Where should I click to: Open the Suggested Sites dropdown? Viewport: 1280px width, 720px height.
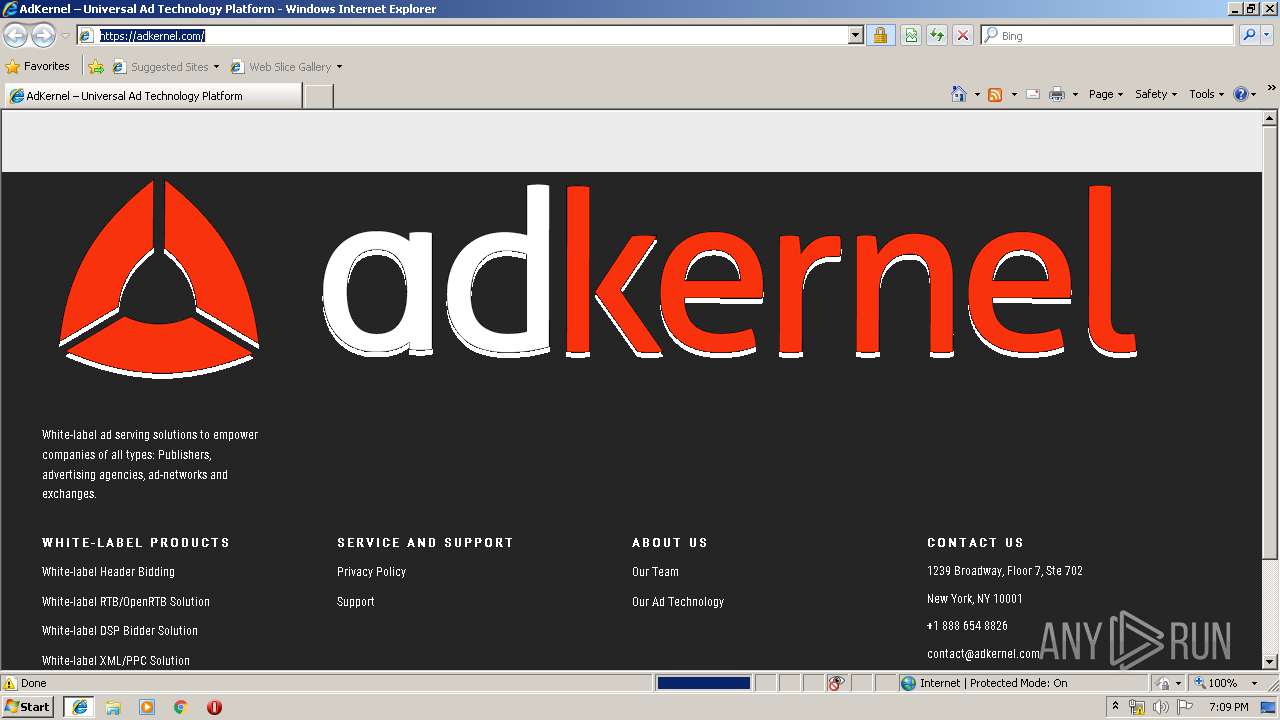pyautogui.click(x=166, y=67)
